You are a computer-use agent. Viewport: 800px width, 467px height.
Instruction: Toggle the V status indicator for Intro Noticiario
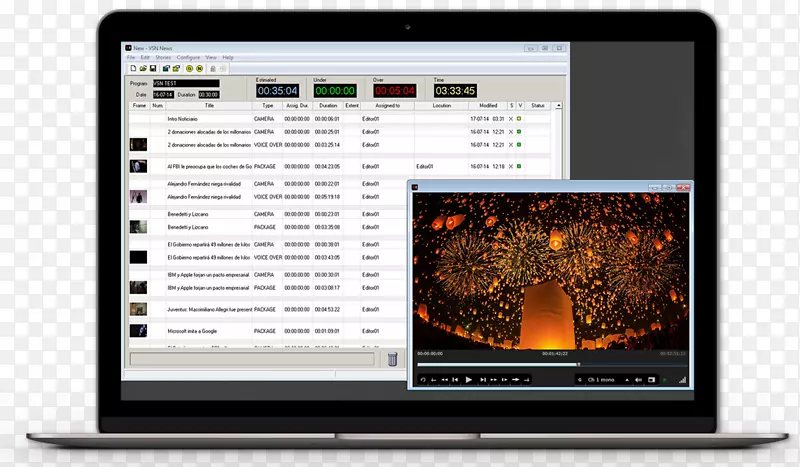pyautogui.click(x=519, y=118)
